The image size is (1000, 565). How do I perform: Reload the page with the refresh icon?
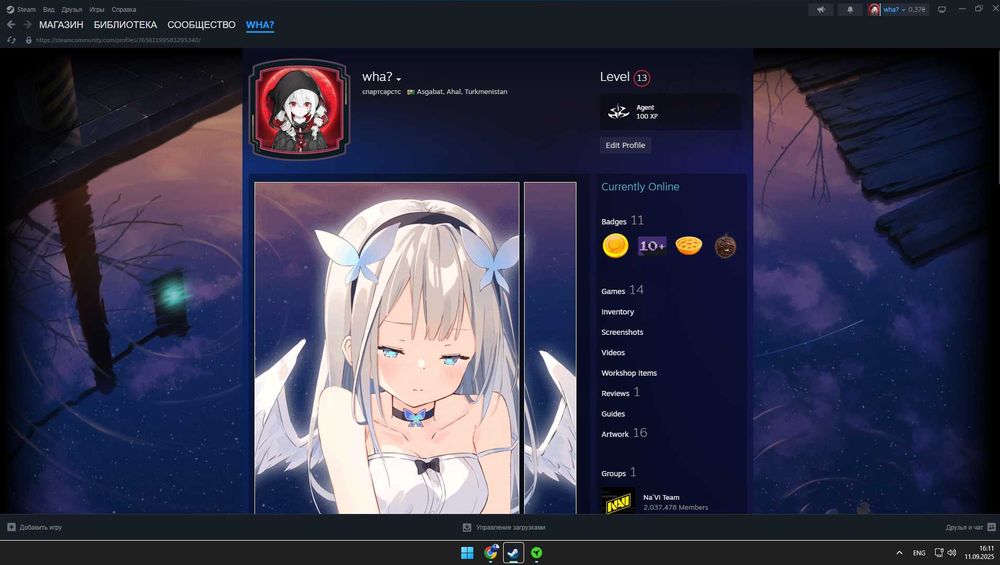11,40
